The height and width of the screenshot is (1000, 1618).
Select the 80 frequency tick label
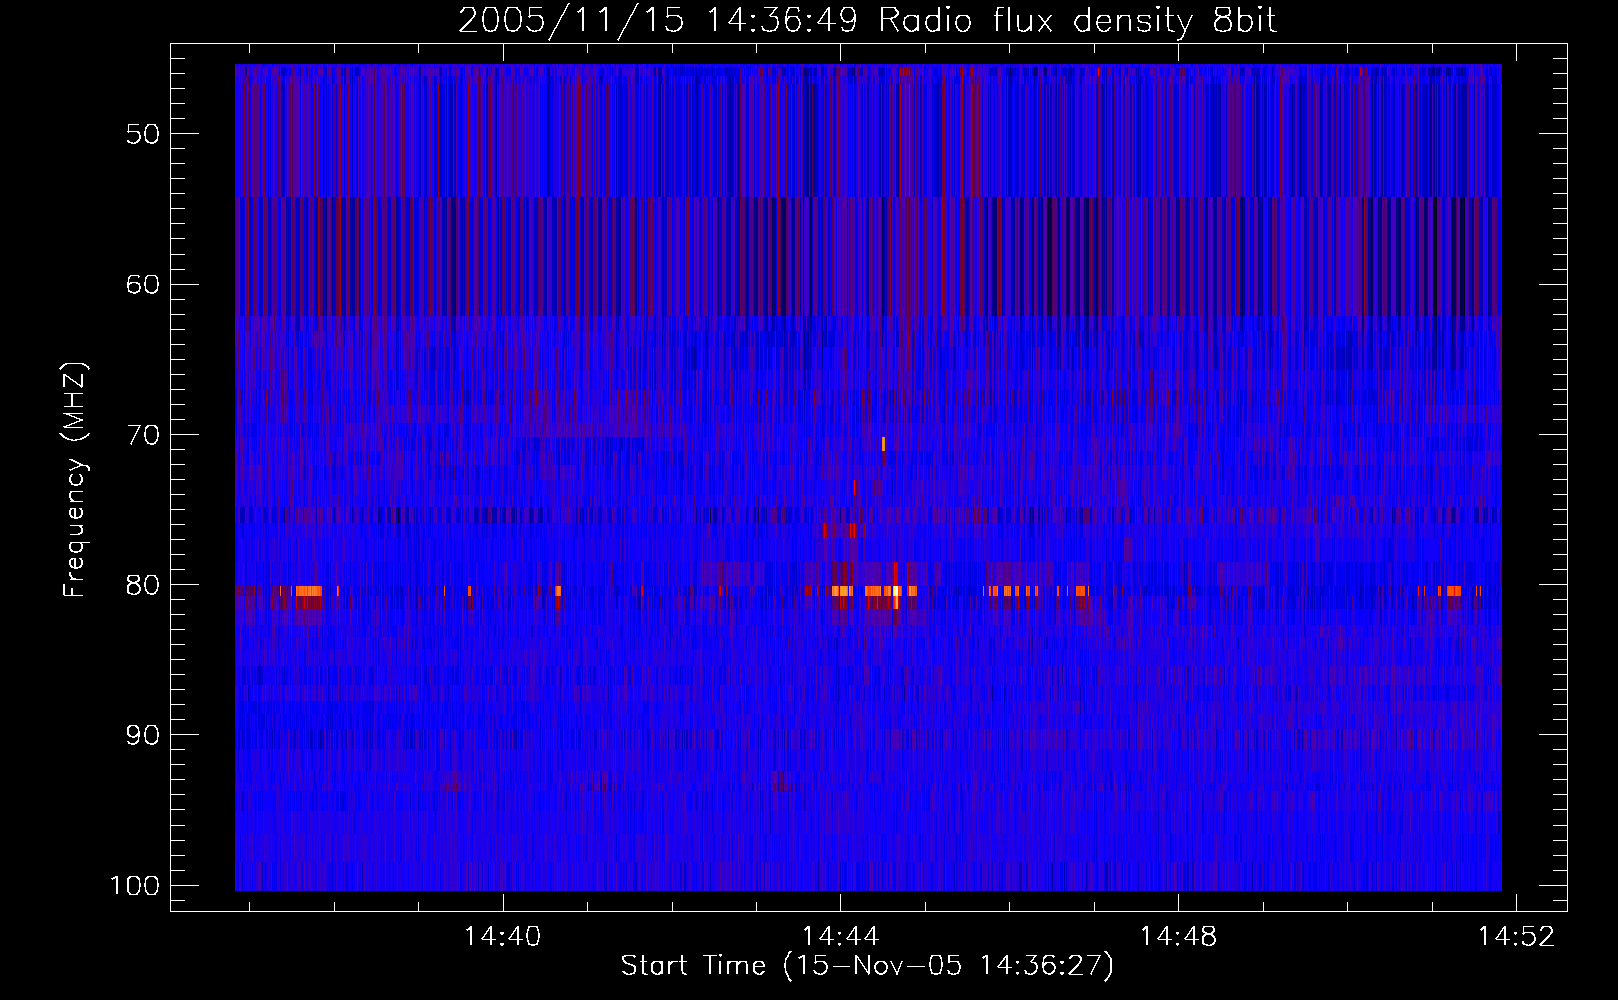pyautogui.click(x=143, y=585)
